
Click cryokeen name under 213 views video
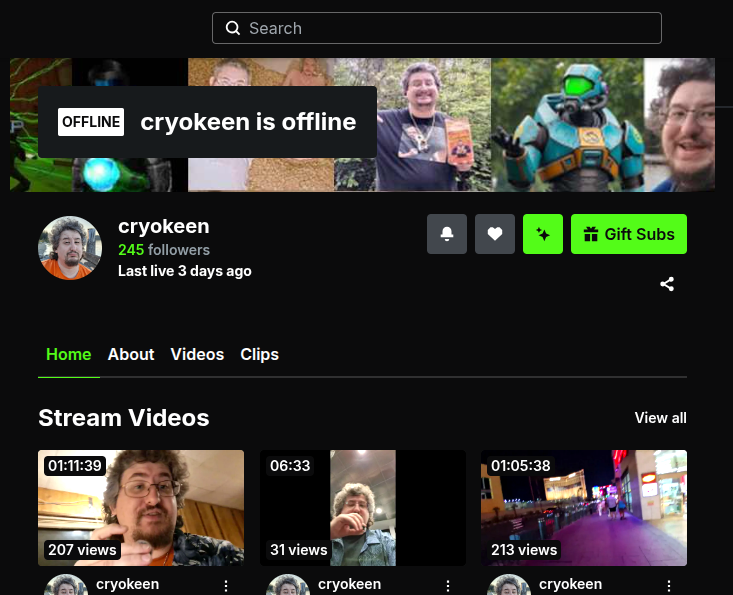coord(571,584)
